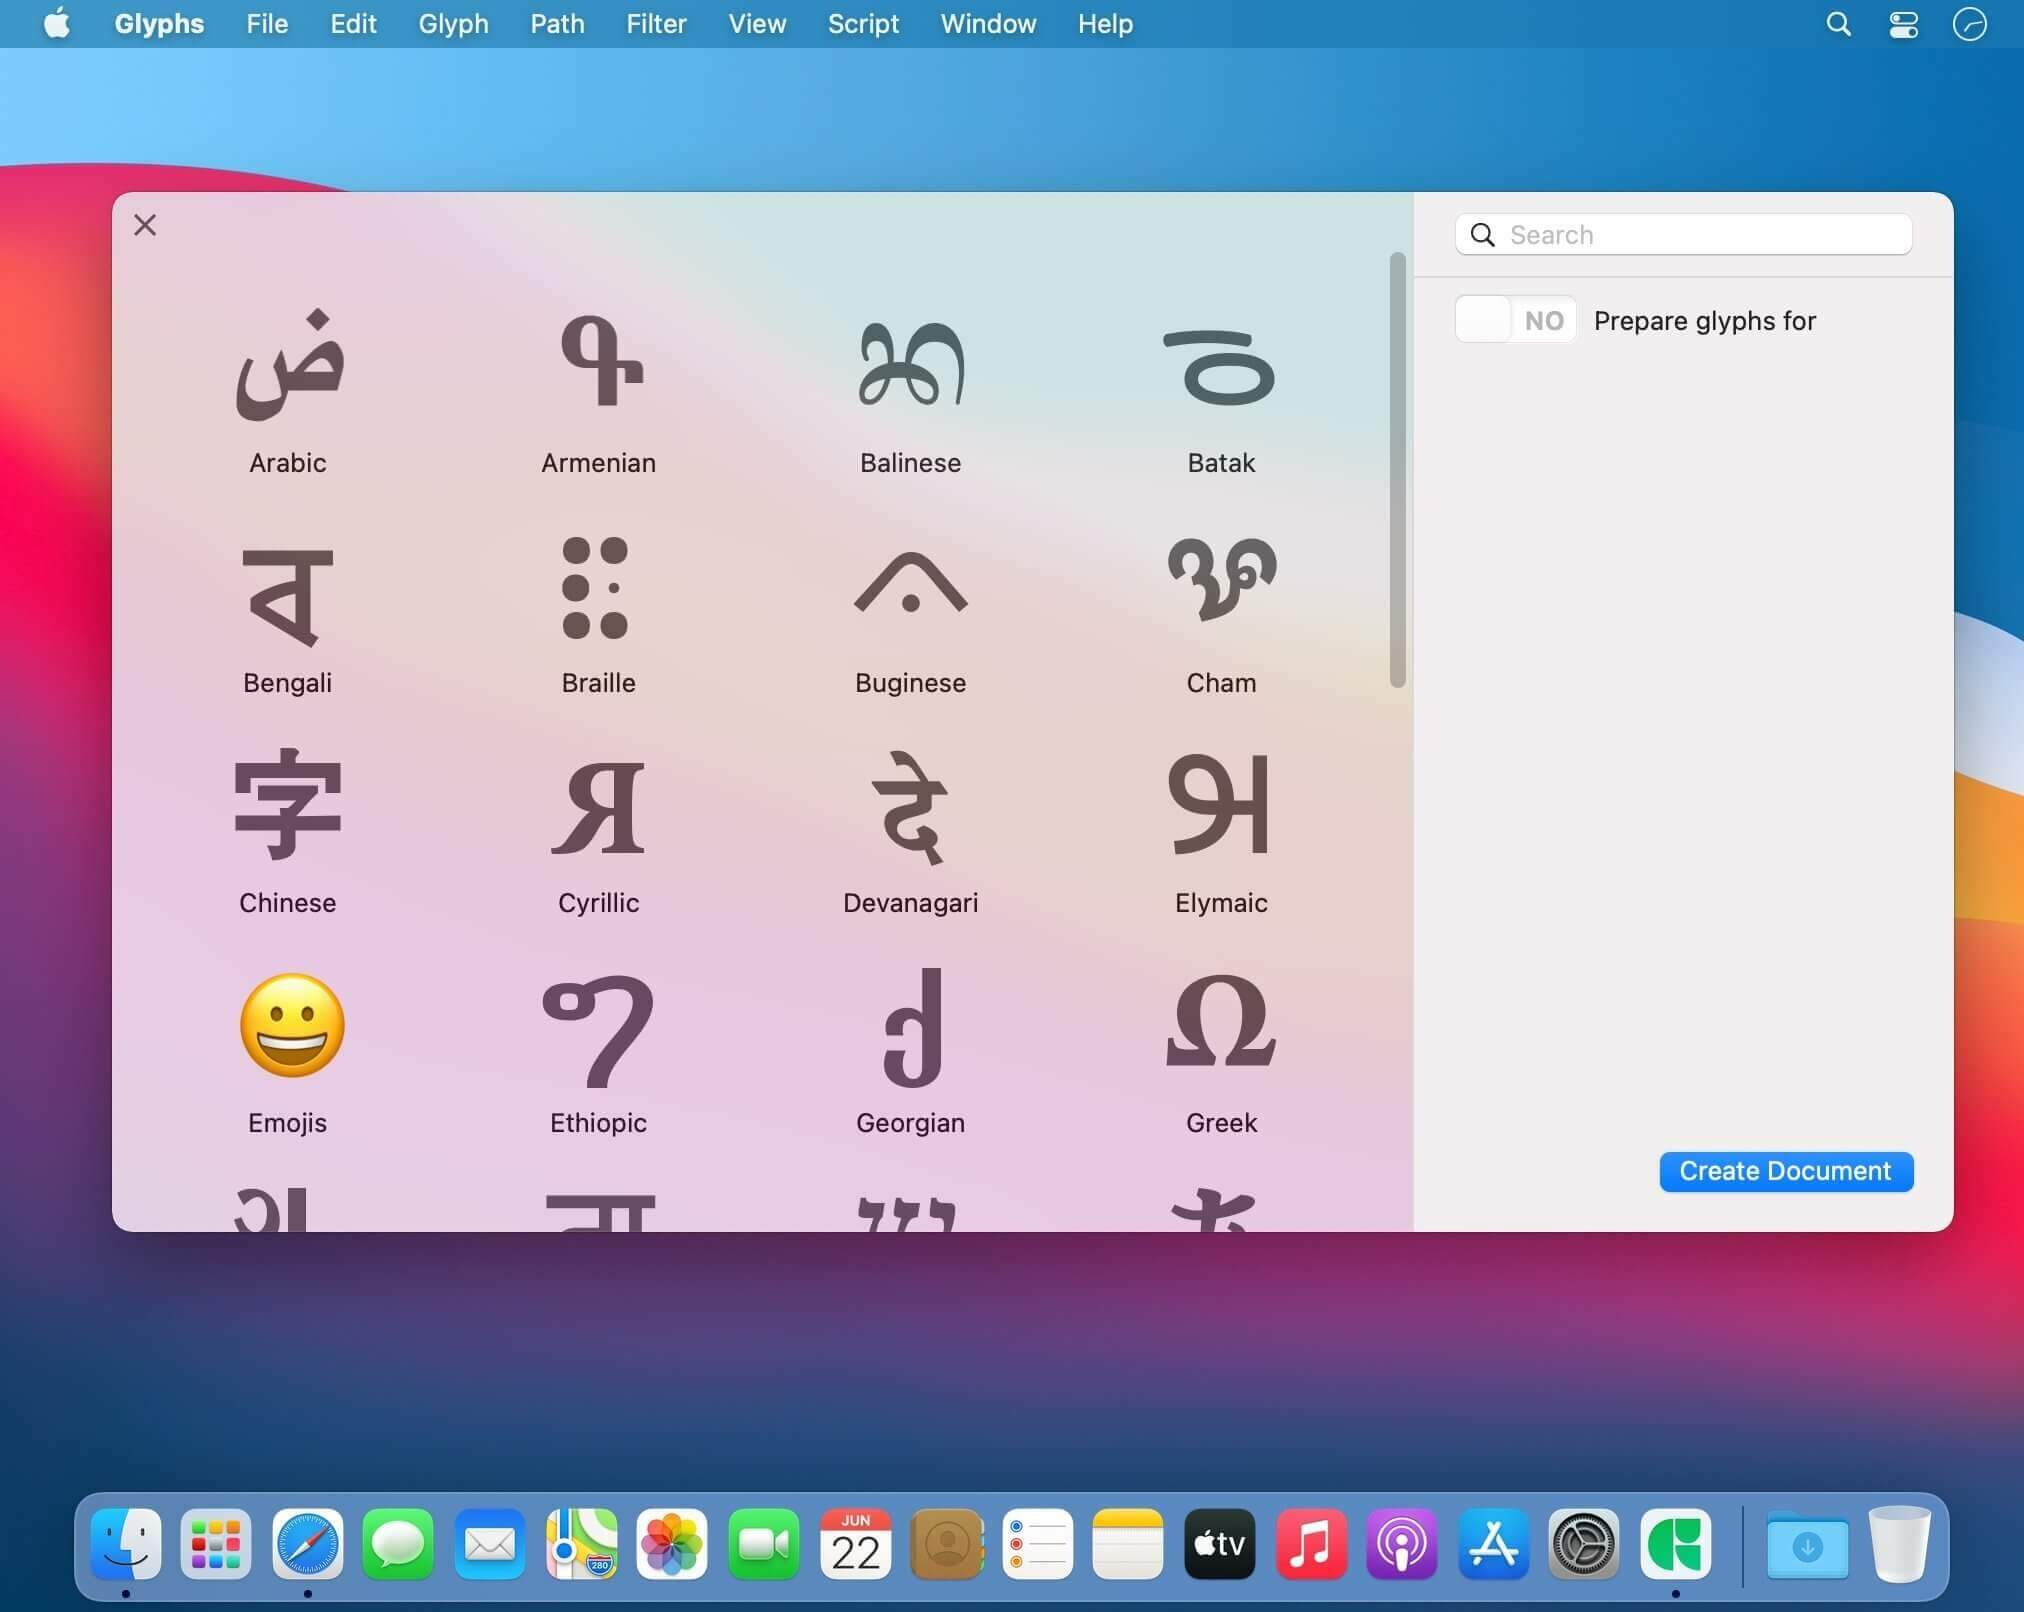
Task: Click the script list vertical scrollbar
Action: click(x=1397, y=470)
